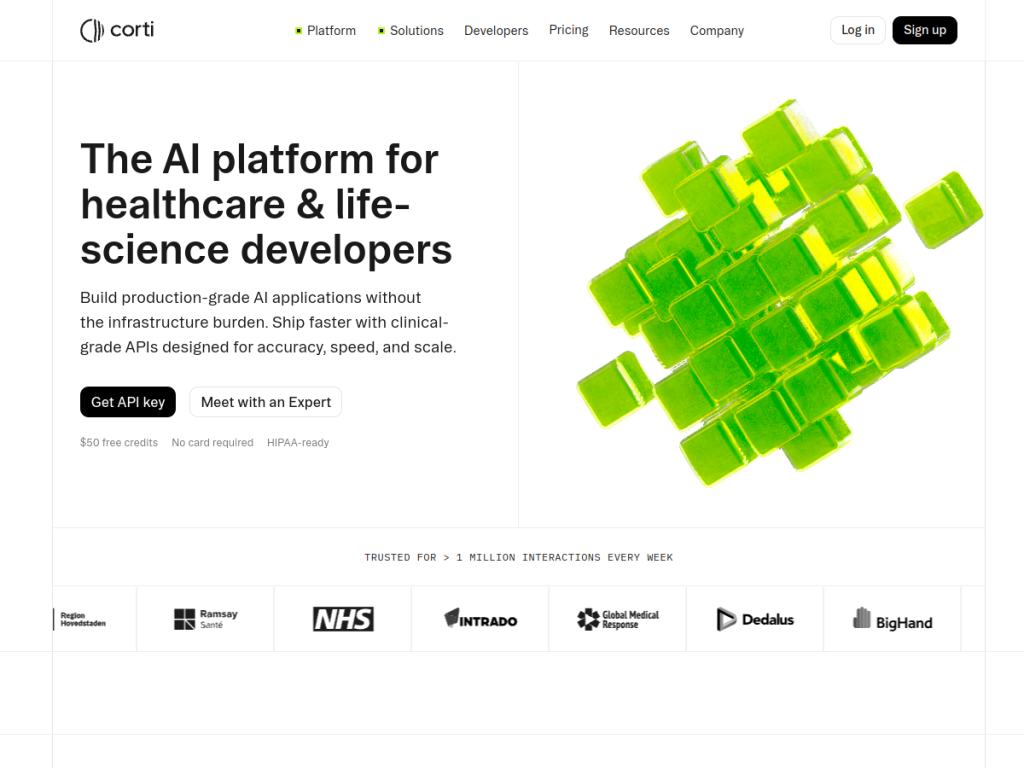
Task: Click the Get API key button
Action: point(128,402)
